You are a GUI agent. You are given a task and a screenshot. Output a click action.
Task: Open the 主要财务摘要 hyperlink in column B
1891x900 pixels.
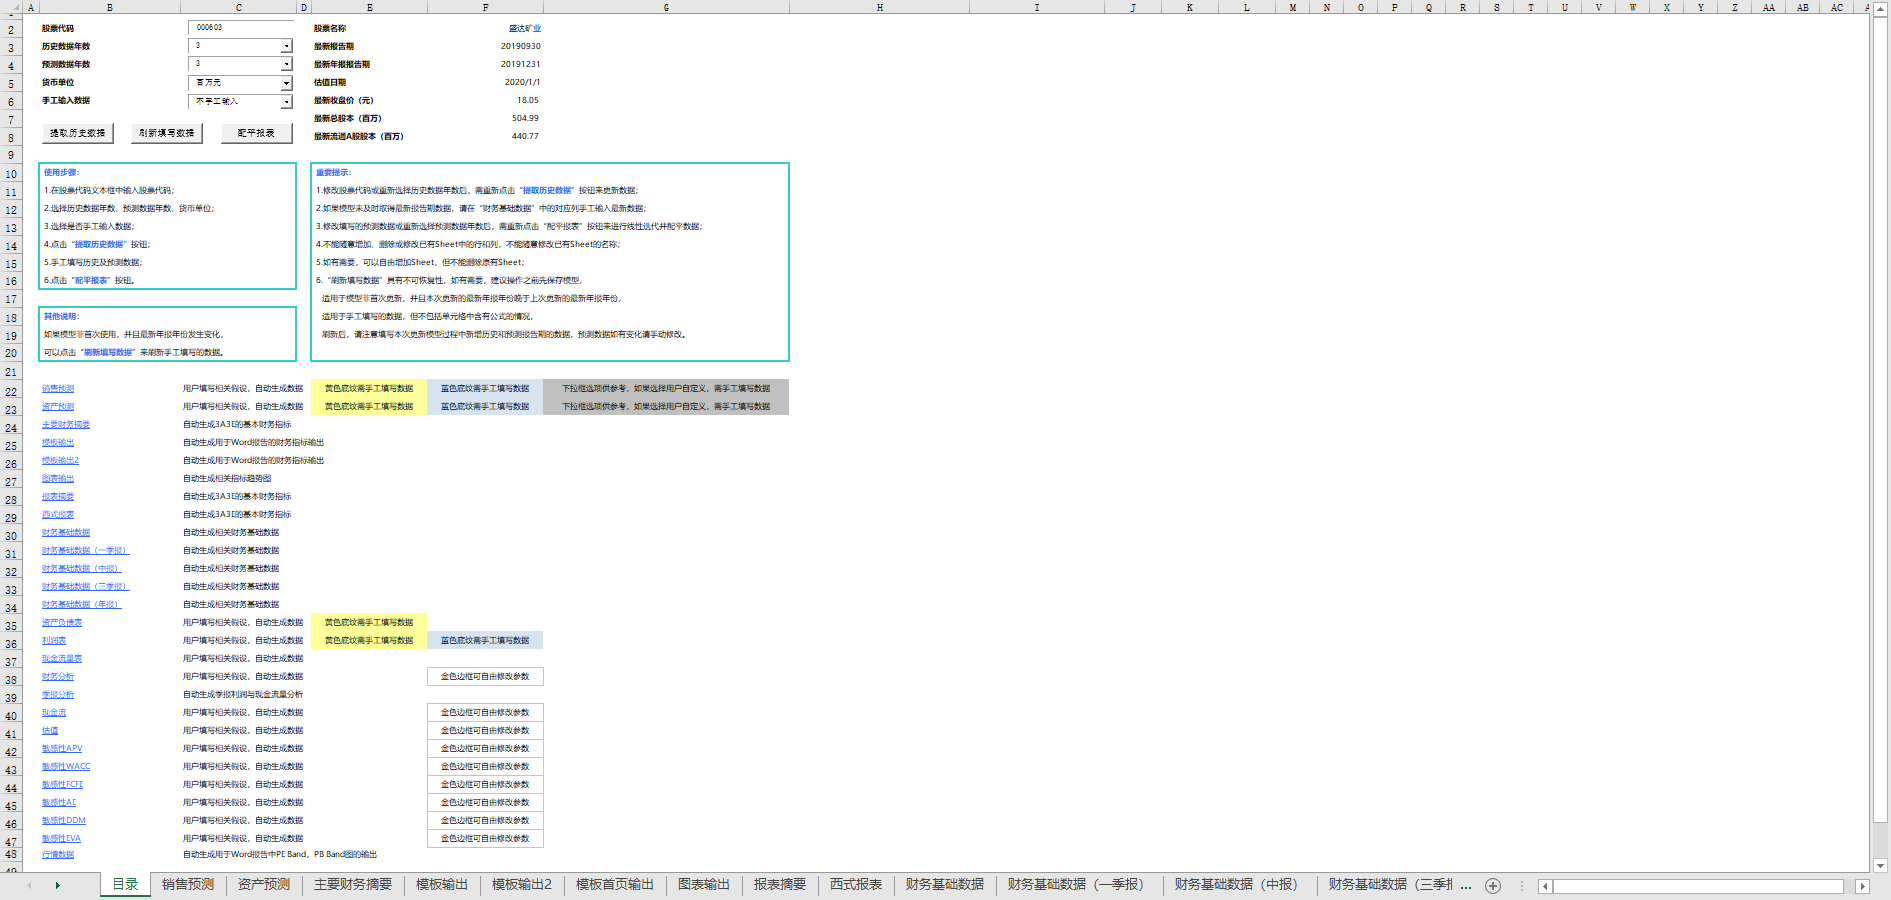(x=66, y=425)
